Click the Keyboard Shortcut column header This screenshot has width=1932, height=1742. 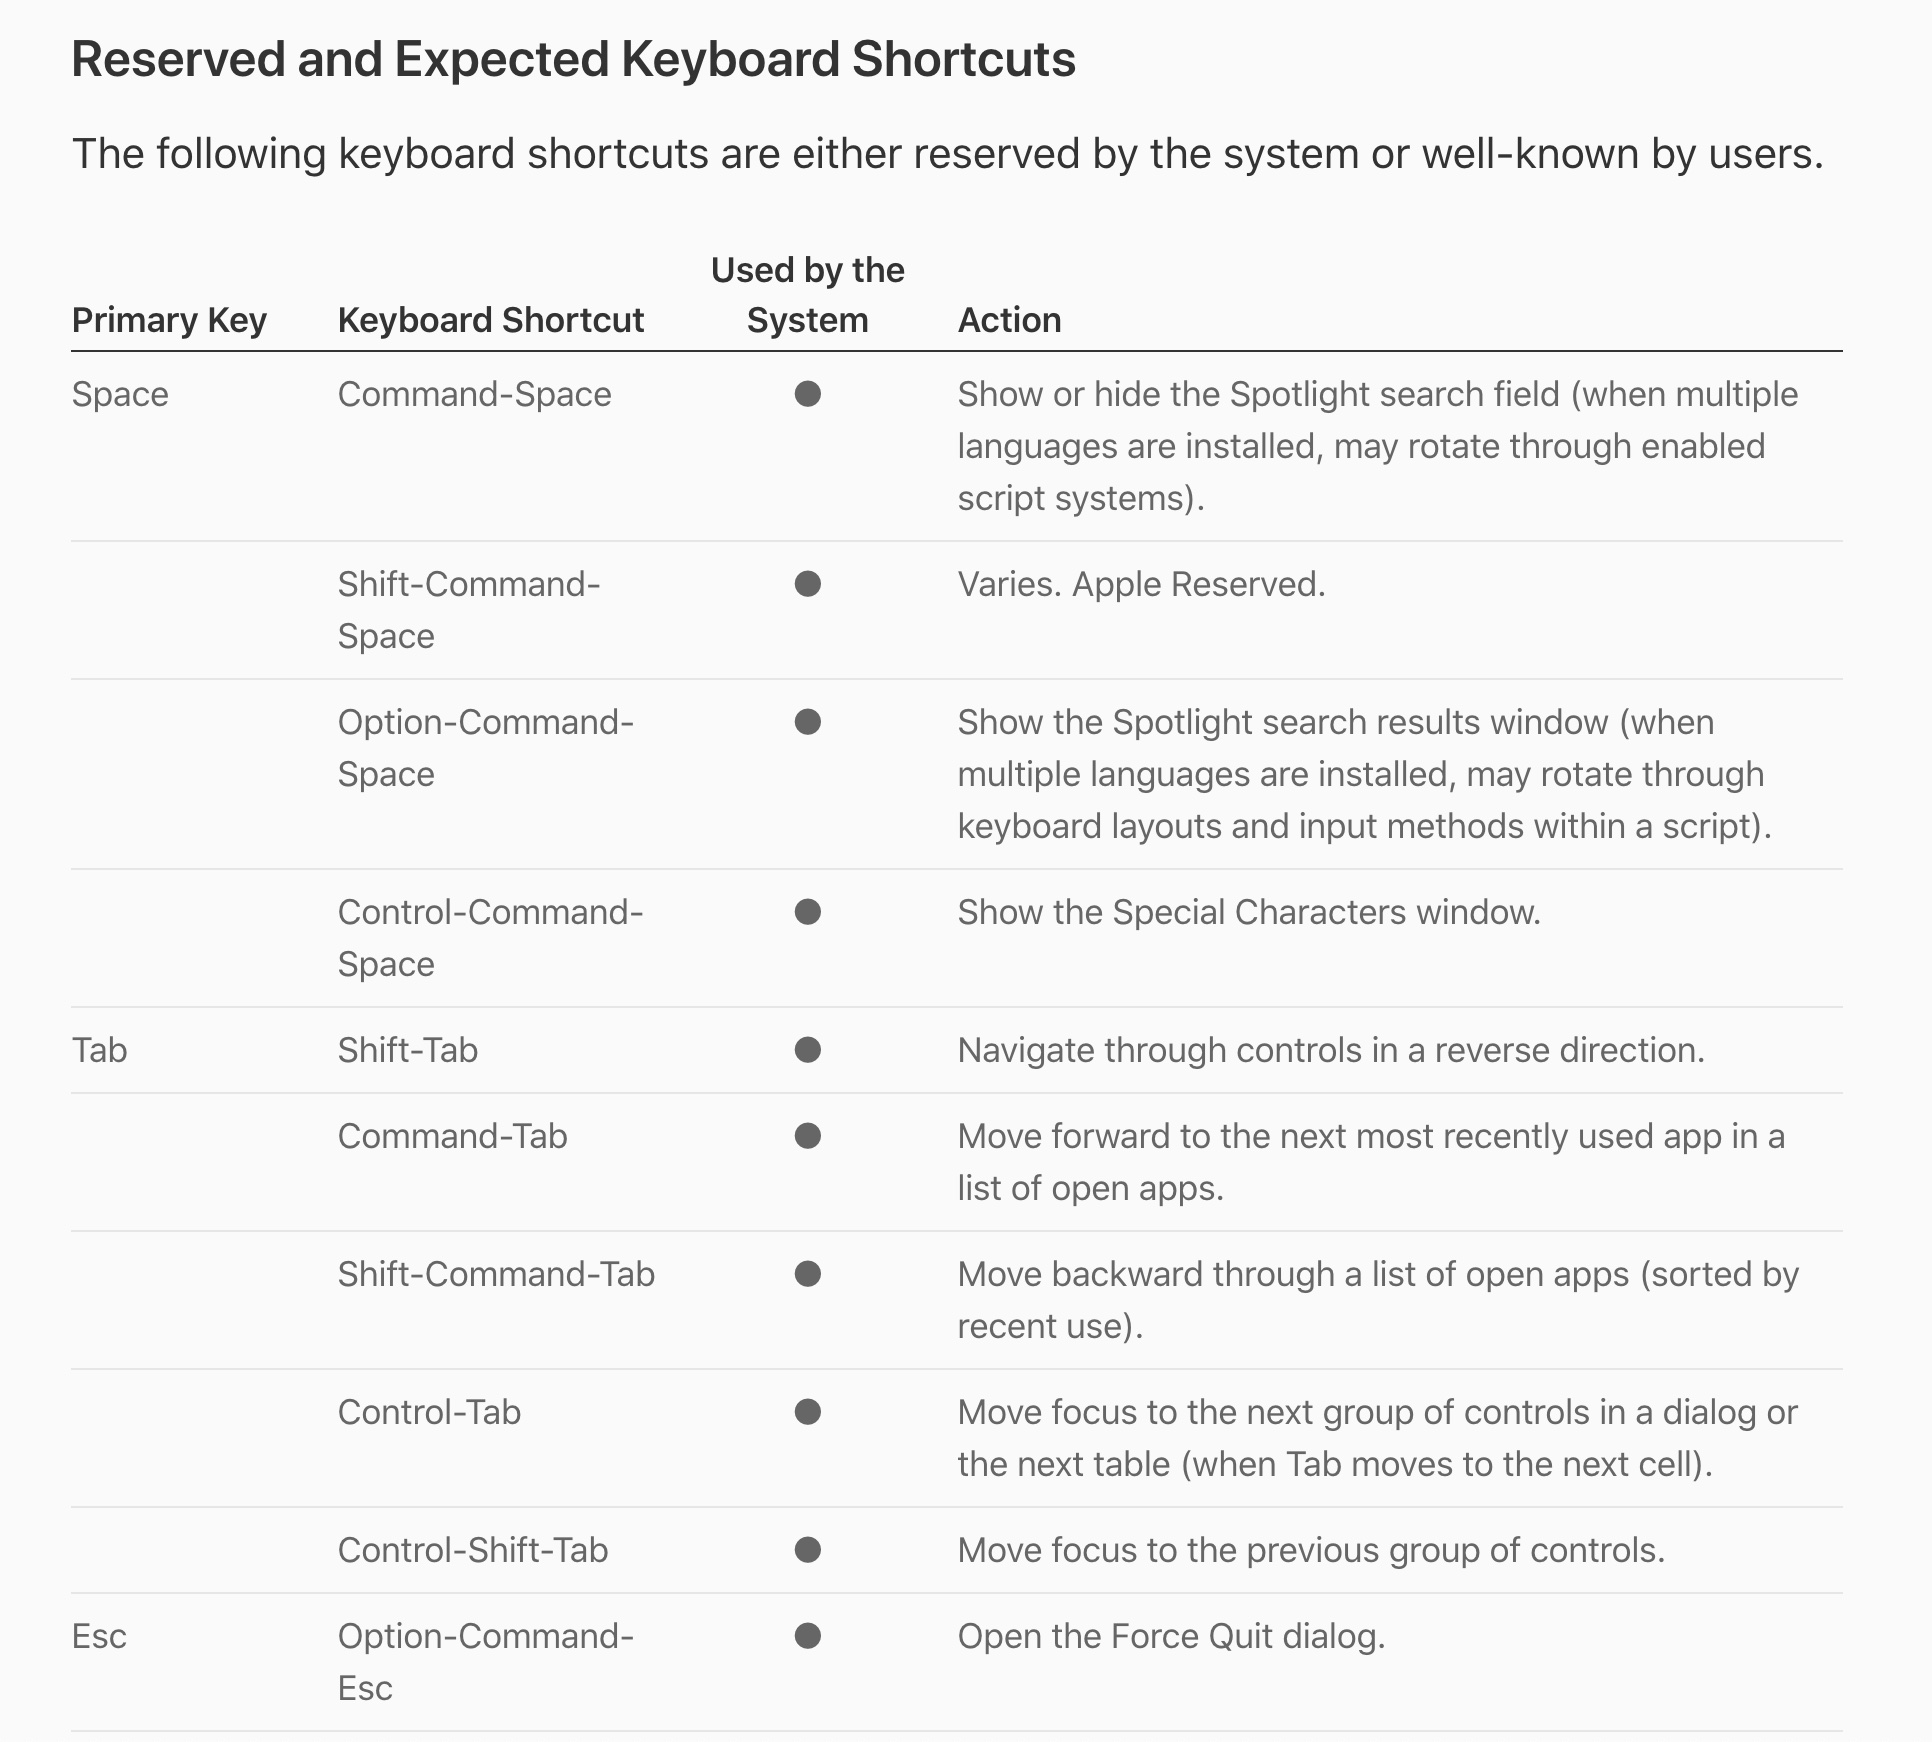[490, 320]
